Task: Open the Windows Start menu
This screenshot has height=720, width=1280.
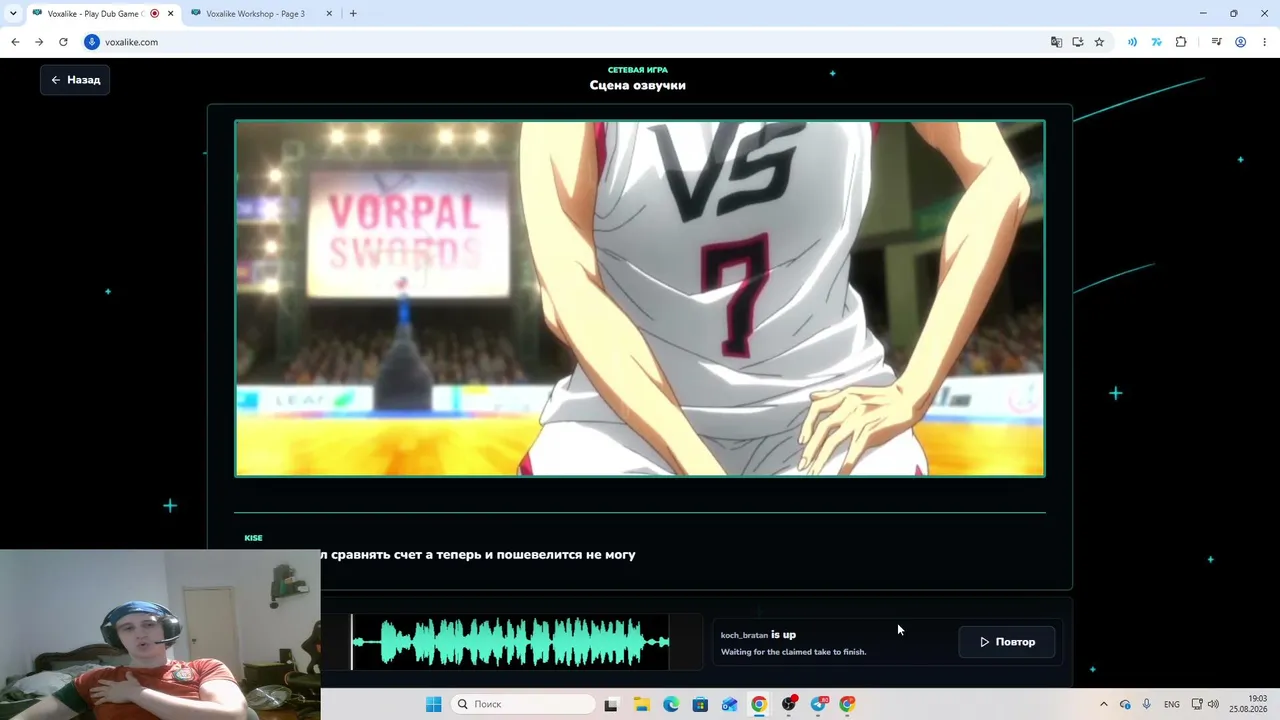Action: (x=433, y=704)
